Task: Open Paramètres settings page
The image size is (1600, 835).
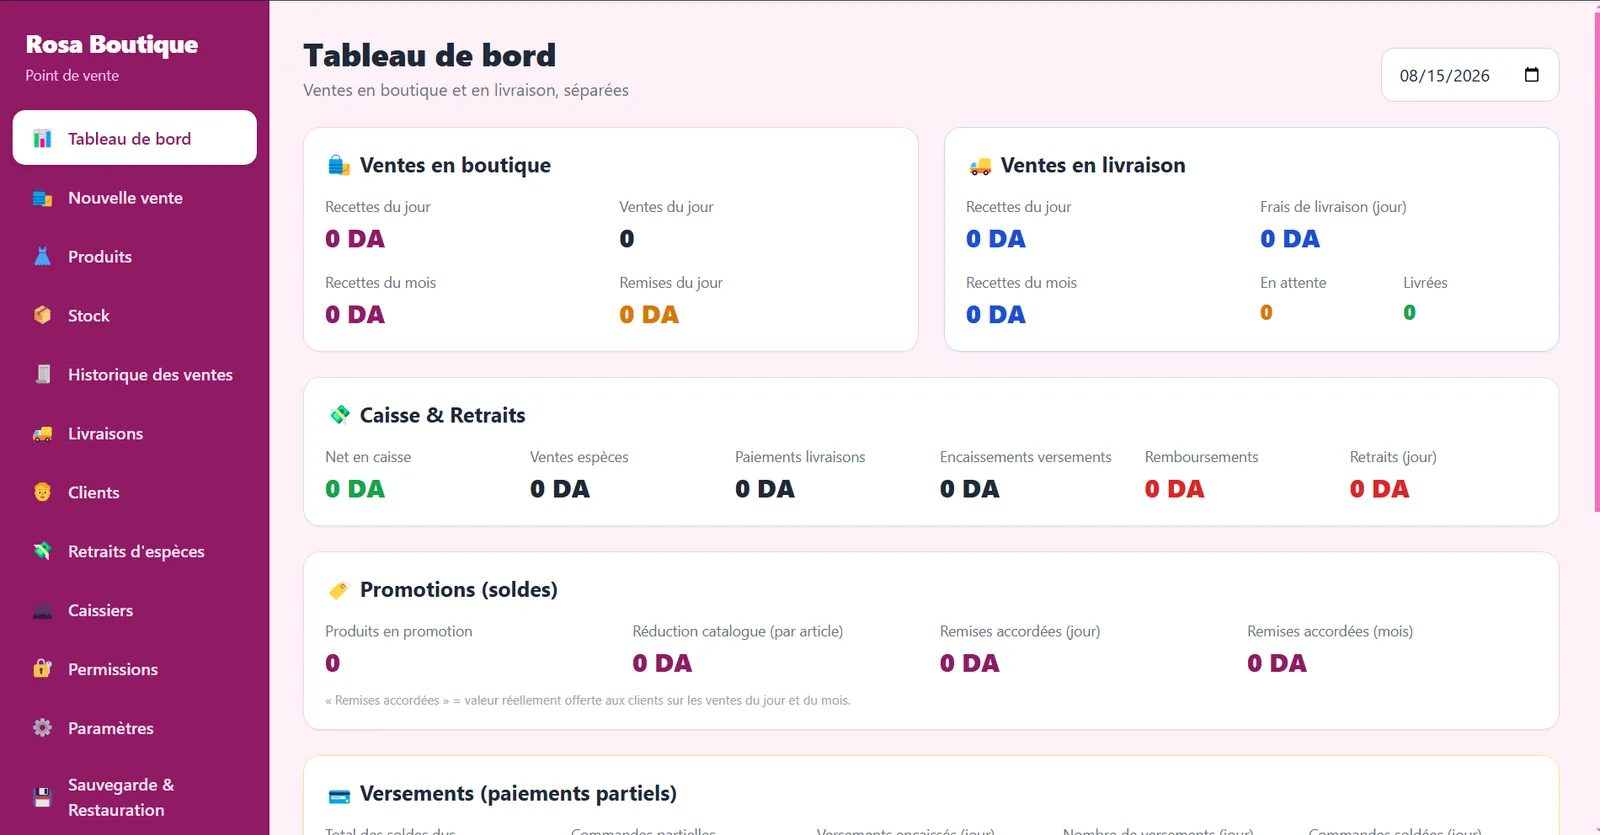Action: click(135, 728)
